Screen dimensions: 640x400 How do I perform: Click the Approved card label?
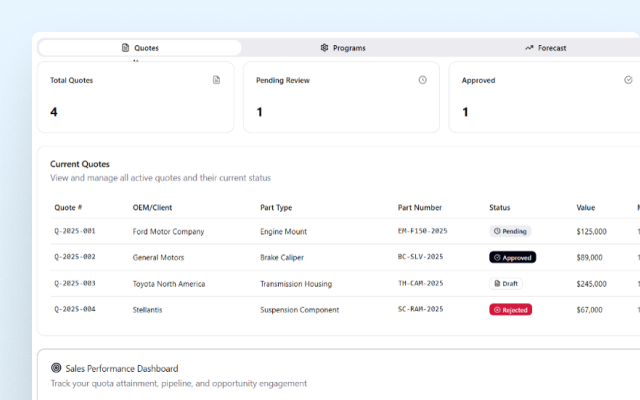click(x=478, y=80)
